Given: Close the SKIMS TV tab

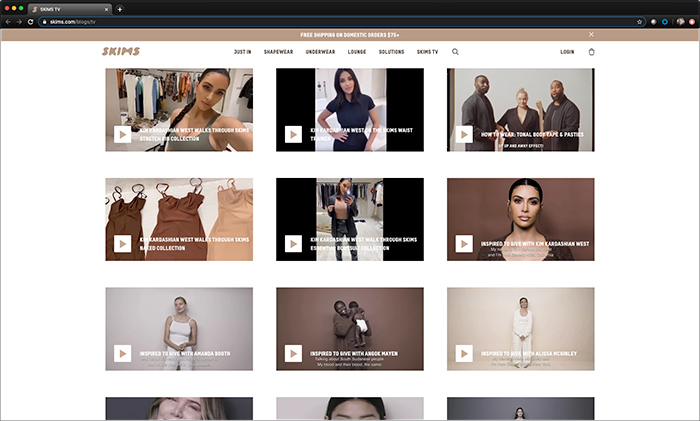Looking at the screenshot, I should [x=106, y=9].
